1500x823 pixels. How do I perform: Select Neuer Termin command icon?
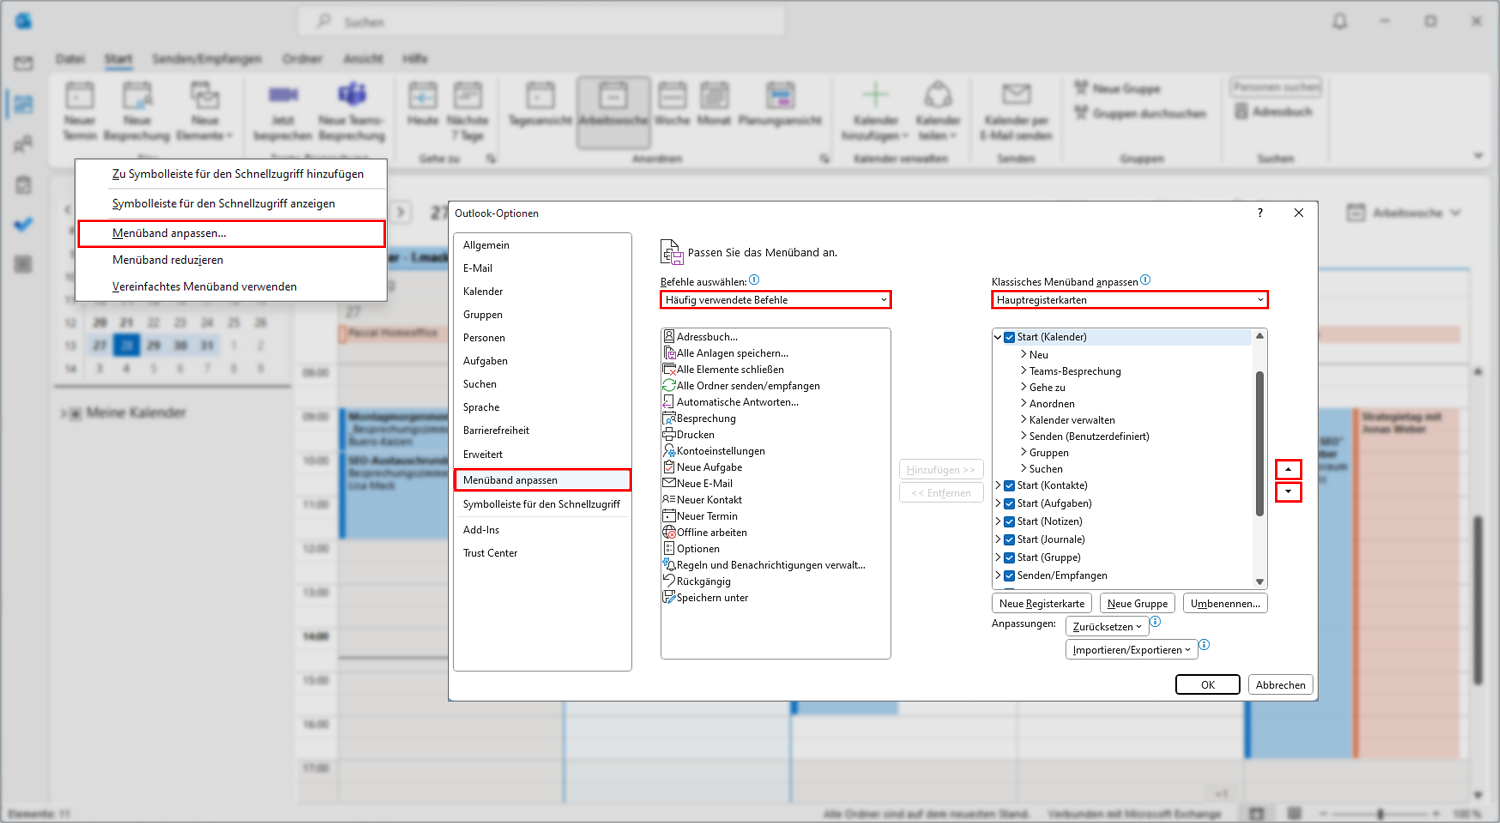(x=669, y=516)
